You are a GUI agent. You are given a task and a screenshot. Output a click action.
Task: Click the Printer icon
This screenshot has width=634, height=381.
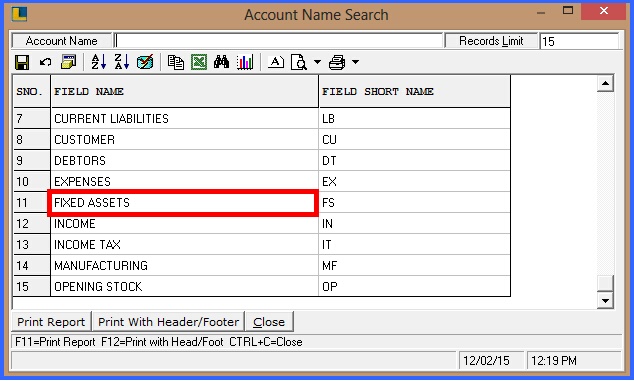point(337,62)
